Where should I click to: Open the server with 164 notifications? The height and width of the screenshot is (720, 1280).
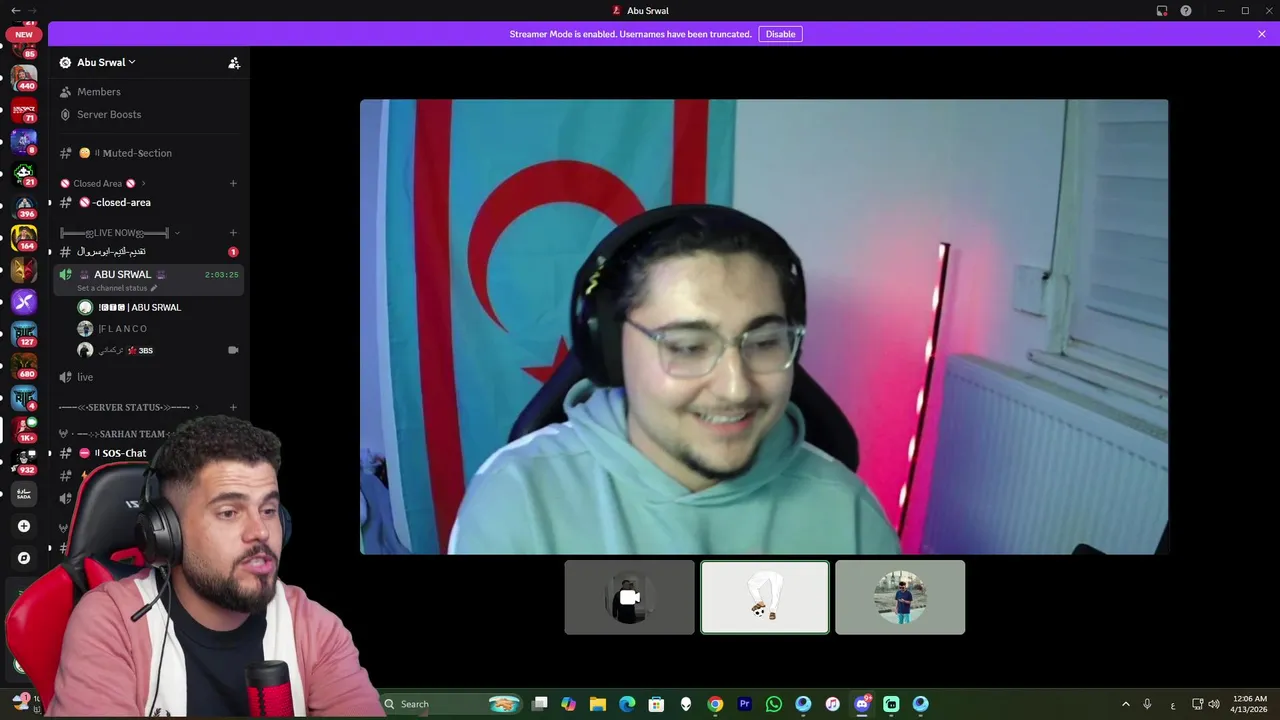[x=24, y=237]
